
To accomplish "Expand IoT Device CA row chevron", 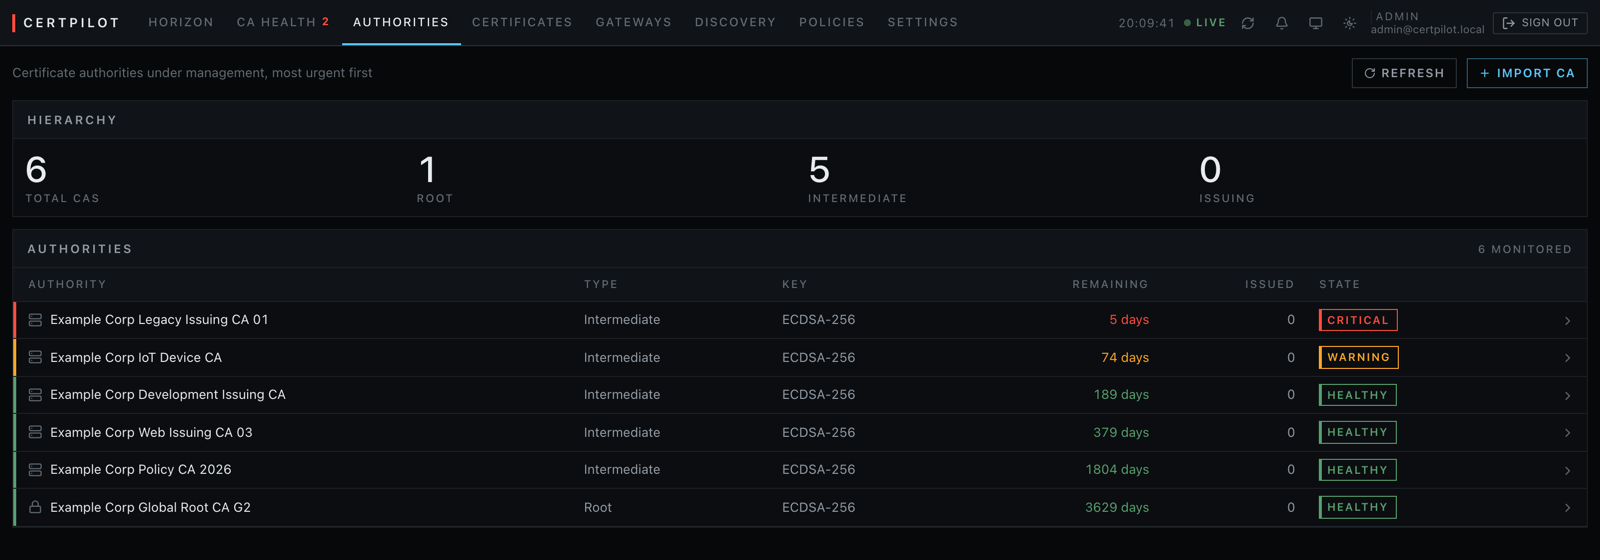I will 1567,358.
